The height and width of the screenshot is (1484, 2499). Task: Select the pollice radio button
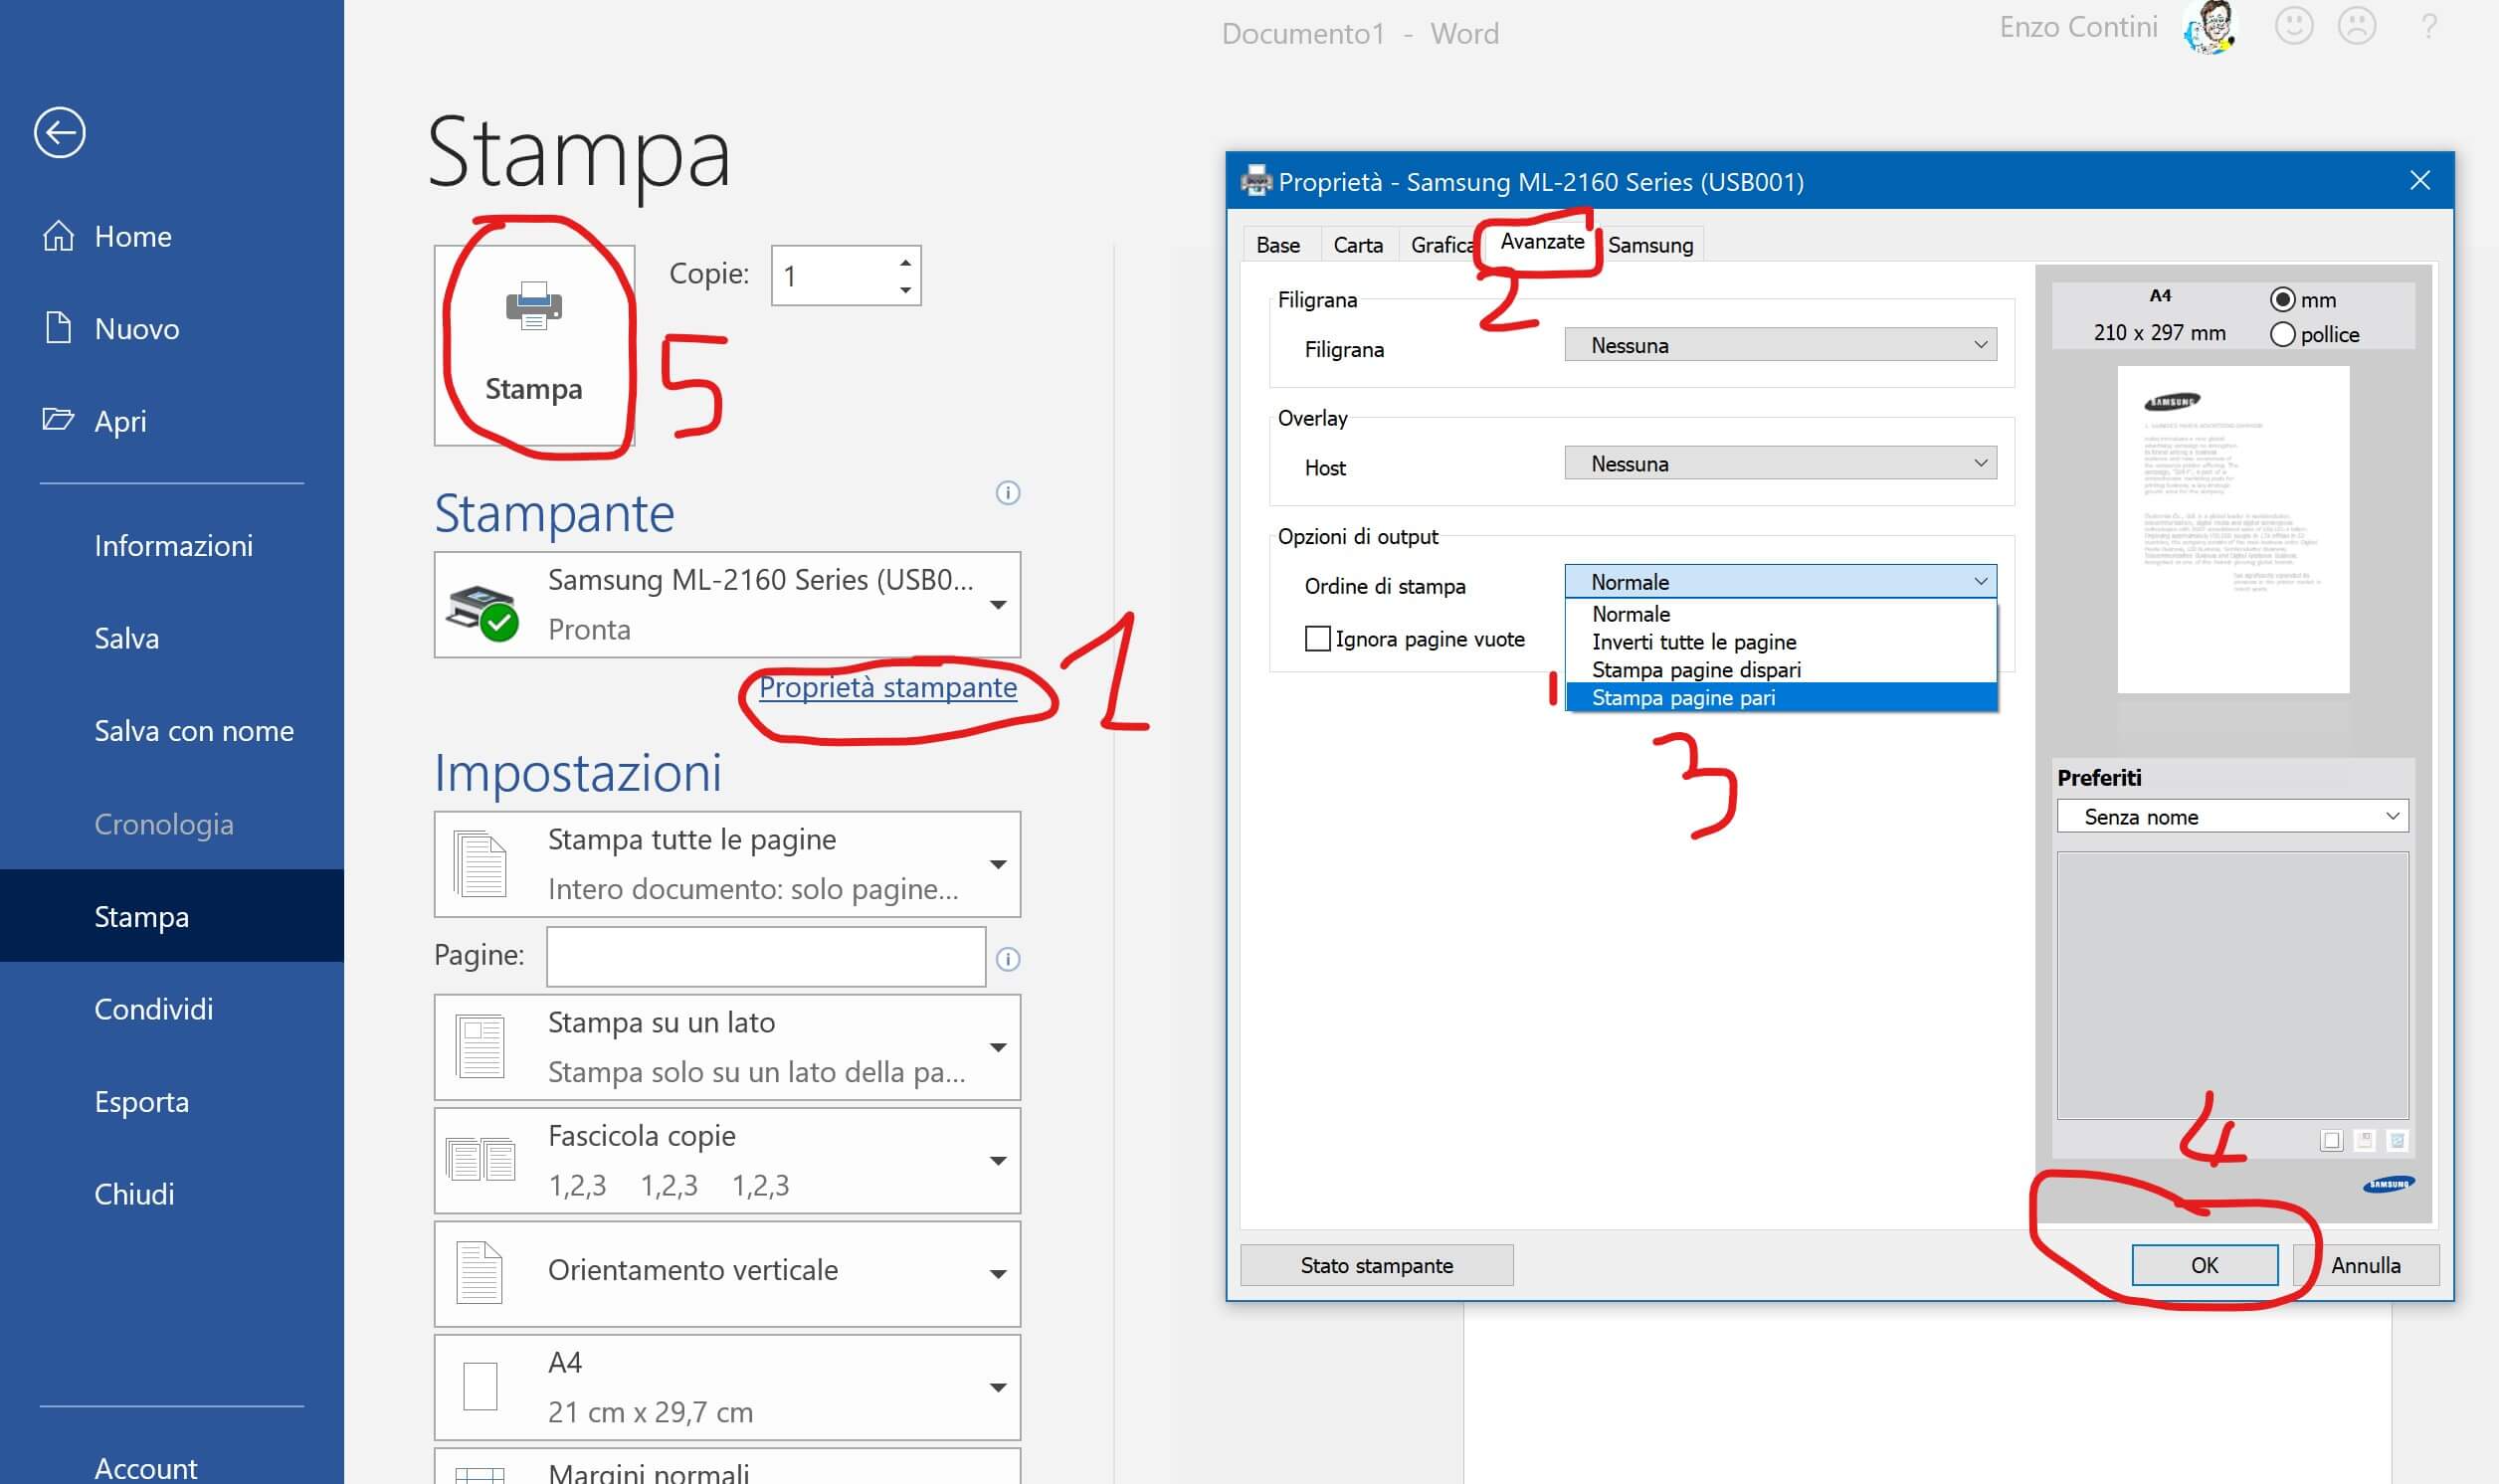tap(2282, 335)
